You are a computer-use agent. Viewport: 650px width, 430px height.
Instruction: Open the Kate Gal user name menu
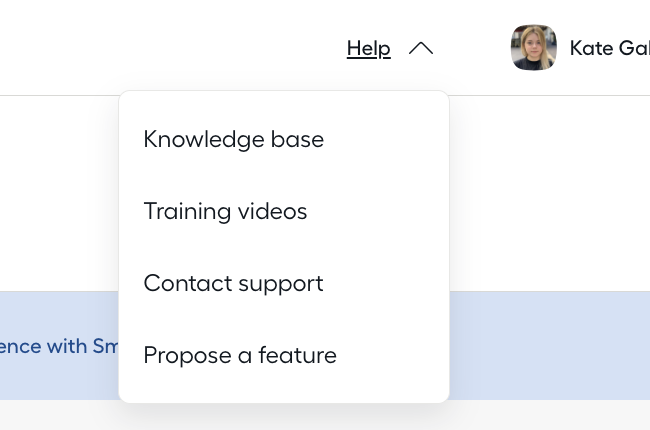(609, 48)
